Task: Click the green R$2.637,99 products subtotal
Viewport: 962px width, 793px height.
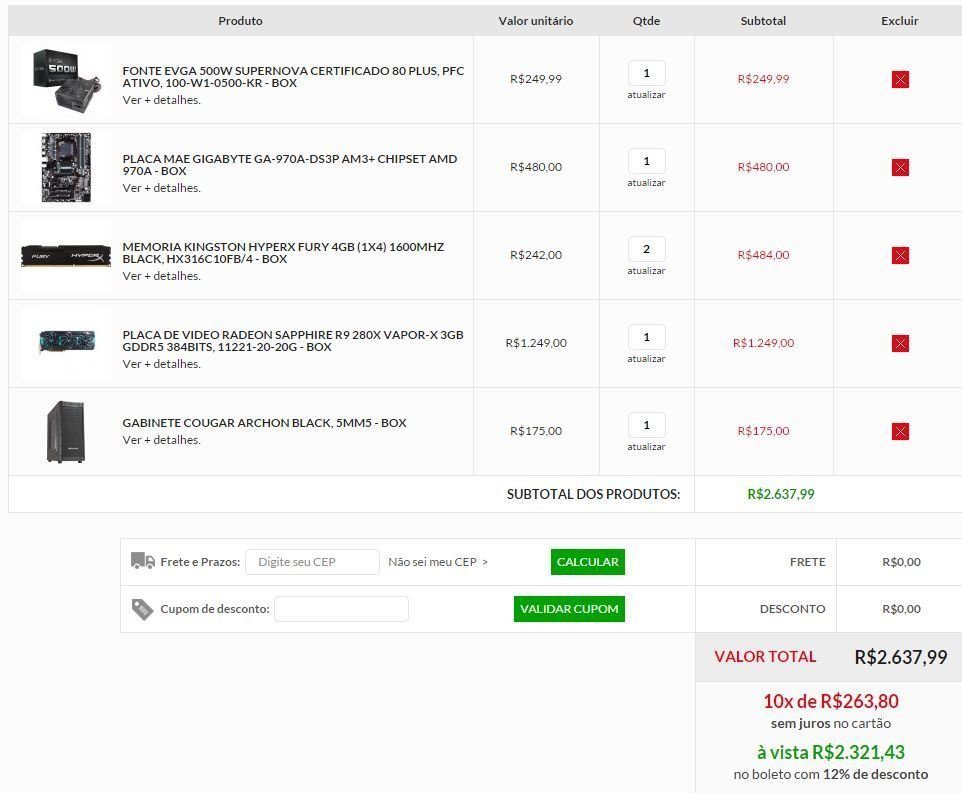Action: click(780, 494)
